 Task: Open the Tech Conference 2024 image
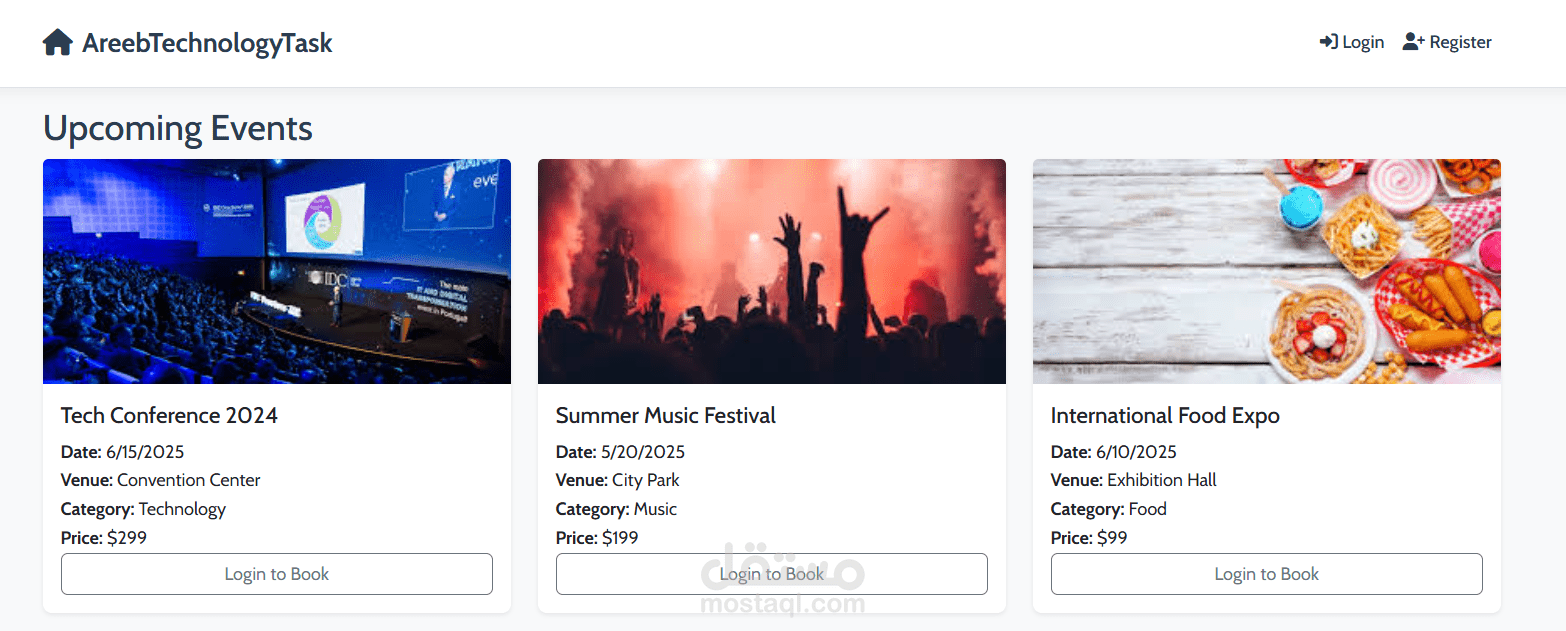tap(277, 271)
